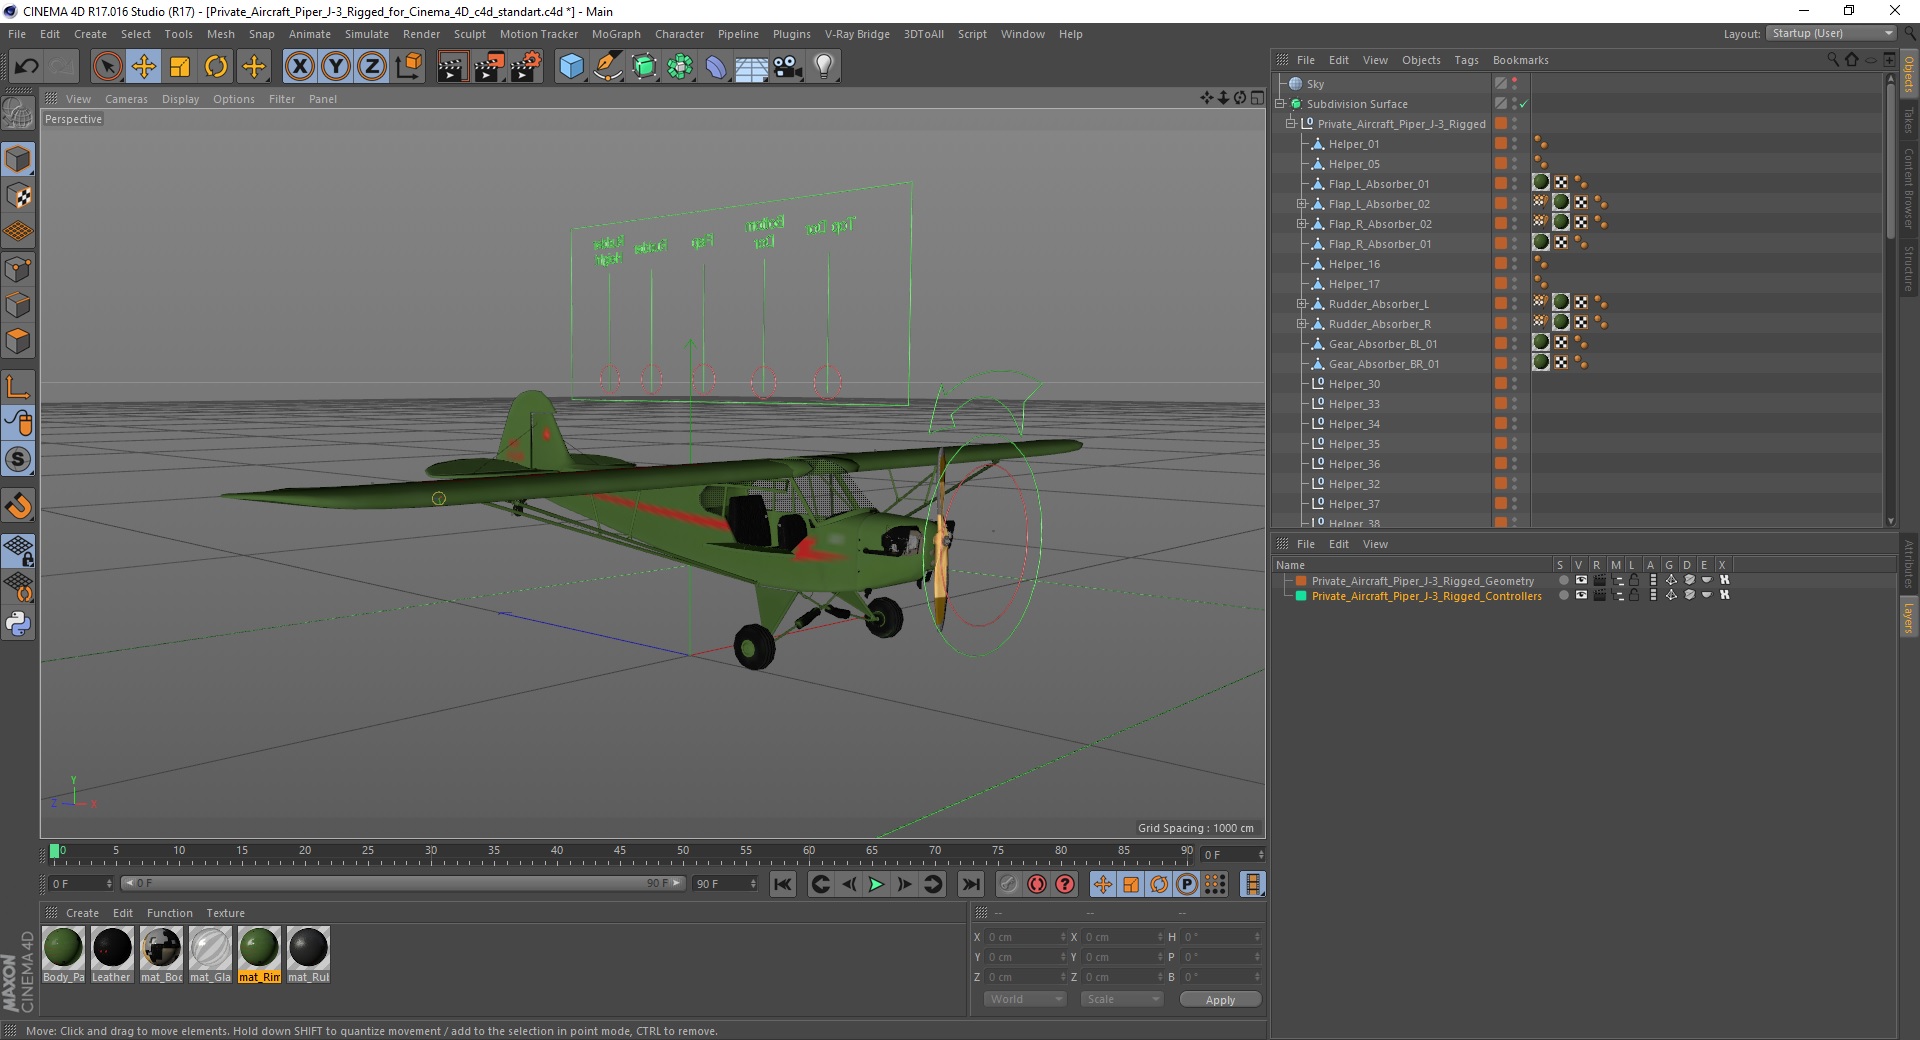
Task: Click the Snap magnet icon in sidebar
Action: (x=18, y=505)
